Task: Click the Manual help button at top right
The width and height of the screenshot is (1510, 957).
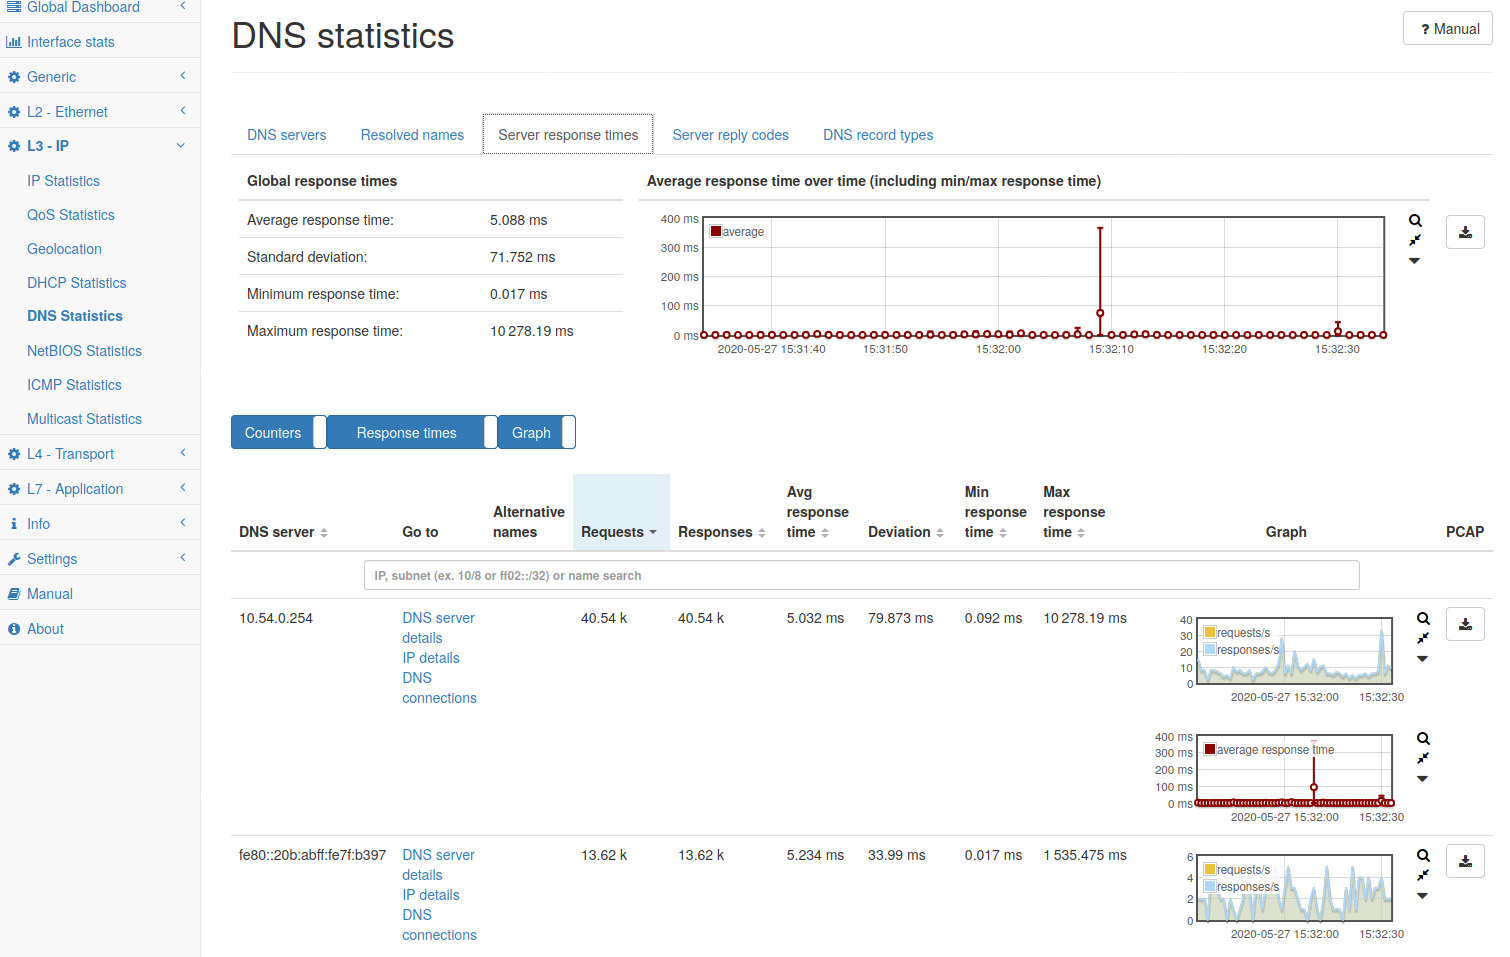Action: 1448,29
